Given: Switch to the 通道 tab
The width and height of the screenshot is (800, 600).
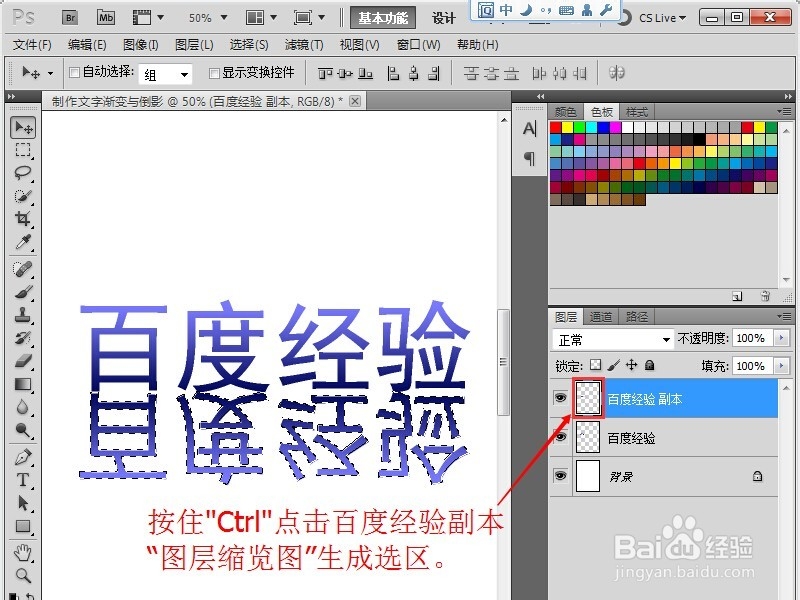Looking at the screenshot, I should tap(603, 315).
